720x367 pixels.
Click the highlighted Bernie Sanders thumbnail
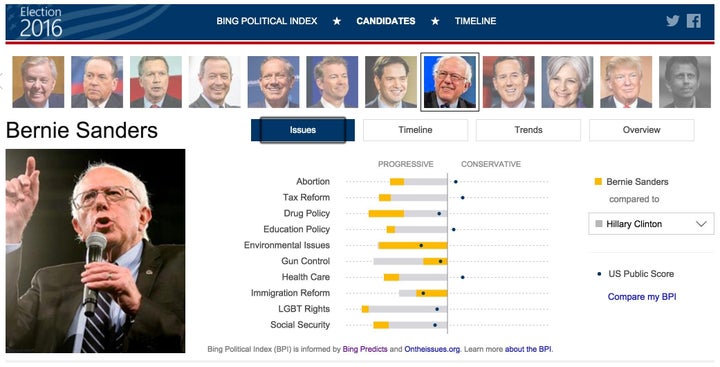(450, 82)
